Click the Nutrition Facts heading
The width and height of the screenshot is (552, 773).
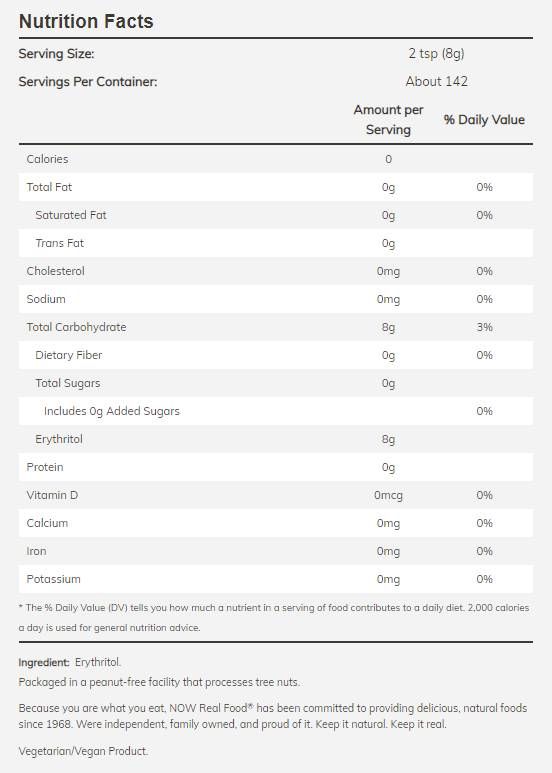[x=86, y=21]
